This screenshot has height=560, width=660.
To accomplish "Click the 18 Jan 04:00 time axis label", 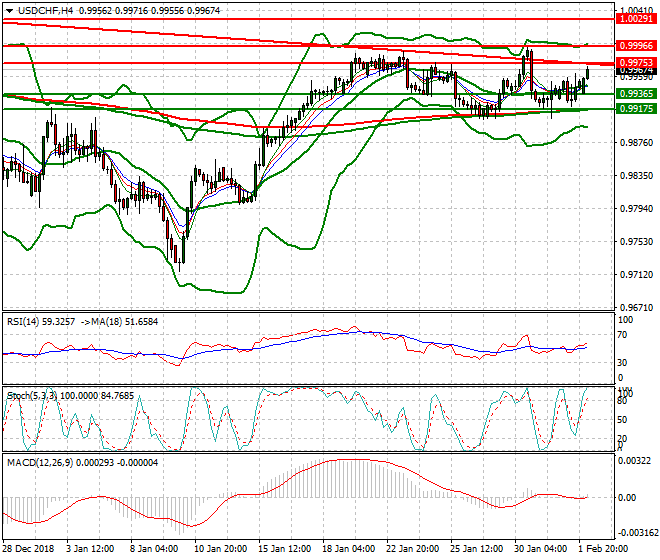I will (348, 549).
